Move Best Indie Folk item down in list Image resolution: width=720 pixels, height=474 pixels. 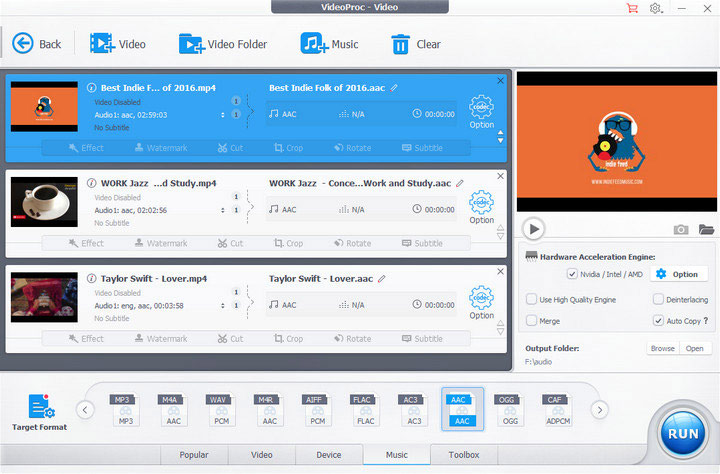click(501, 141)
